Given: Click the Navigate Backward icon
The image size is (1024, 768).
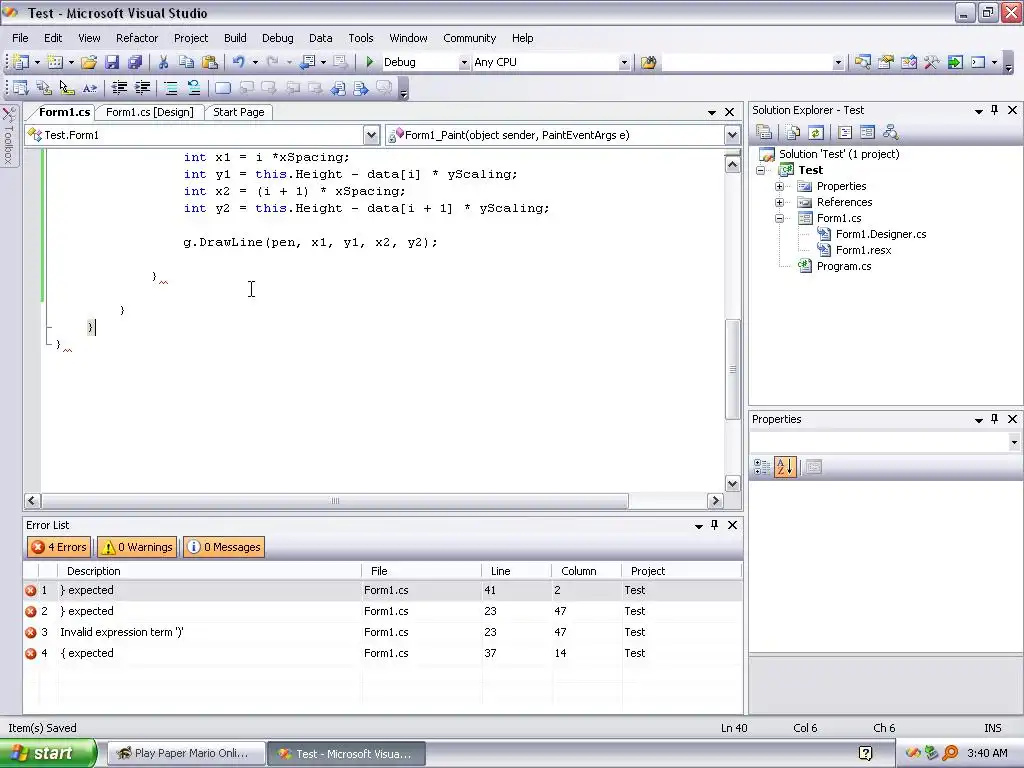Looking at the screenshot, I should [x=307, y=62].
